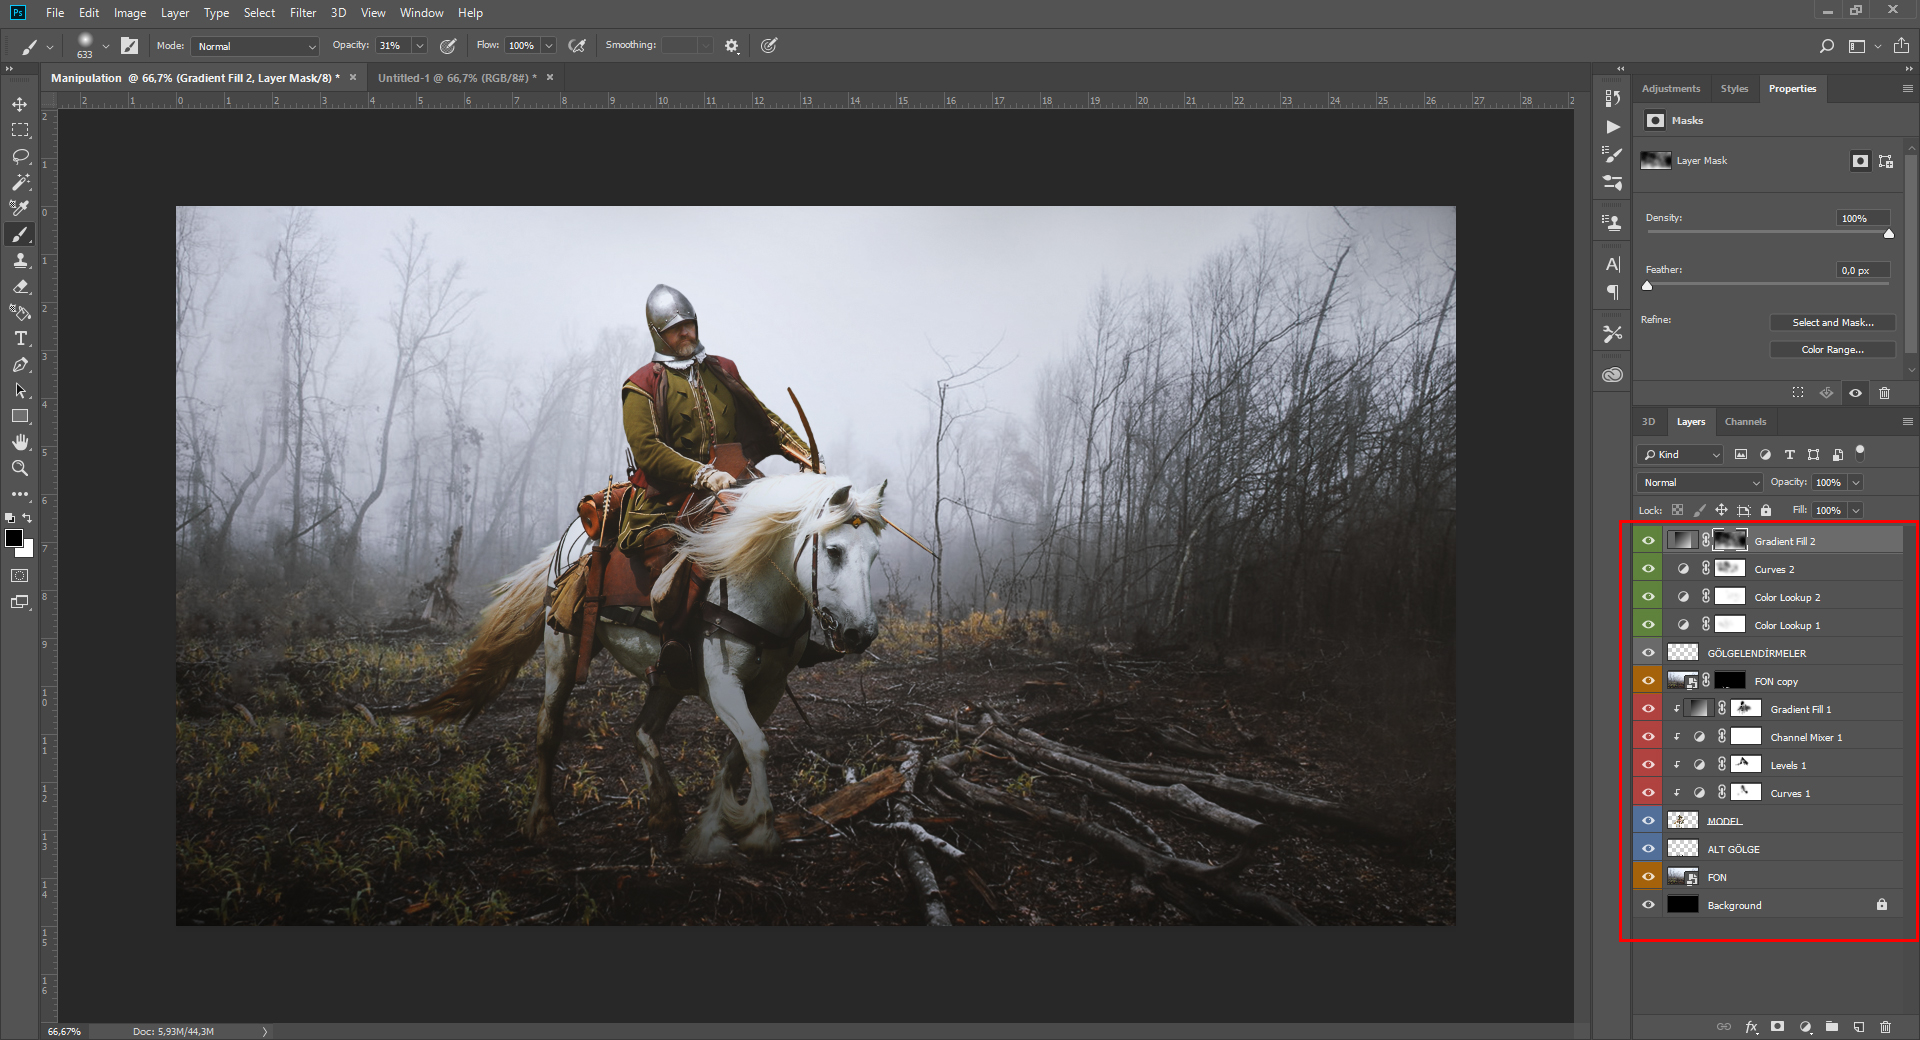Open the layer Kind filter dropdown
Viewport: 1920px width, 1040px height.
coord(1681,455)
